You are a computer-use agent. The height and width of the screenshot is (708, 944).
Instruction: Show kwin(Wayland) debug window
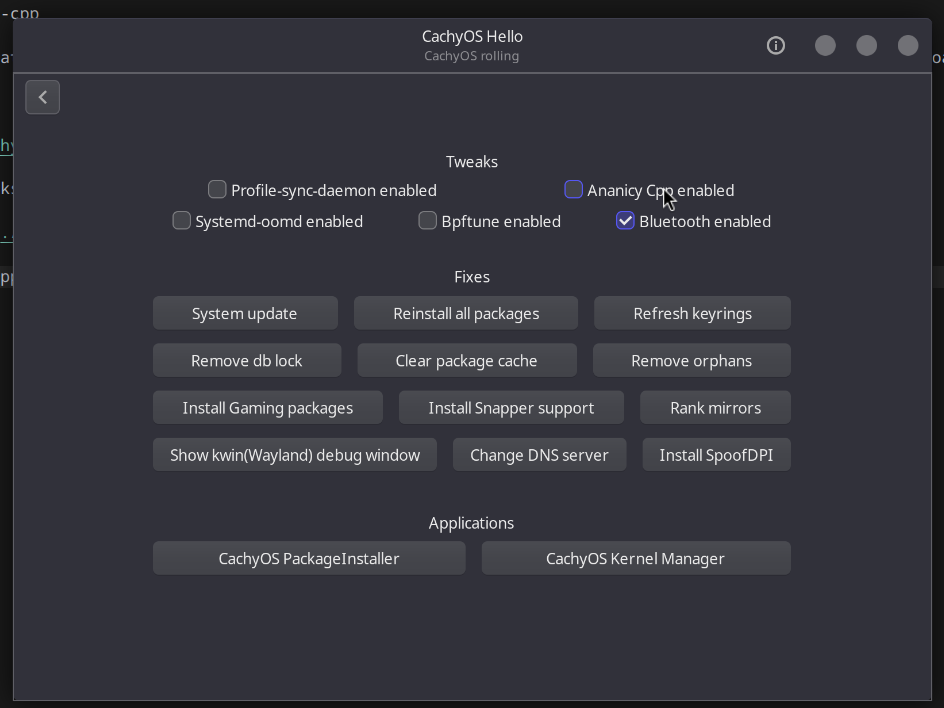click(x=295, y=455)
